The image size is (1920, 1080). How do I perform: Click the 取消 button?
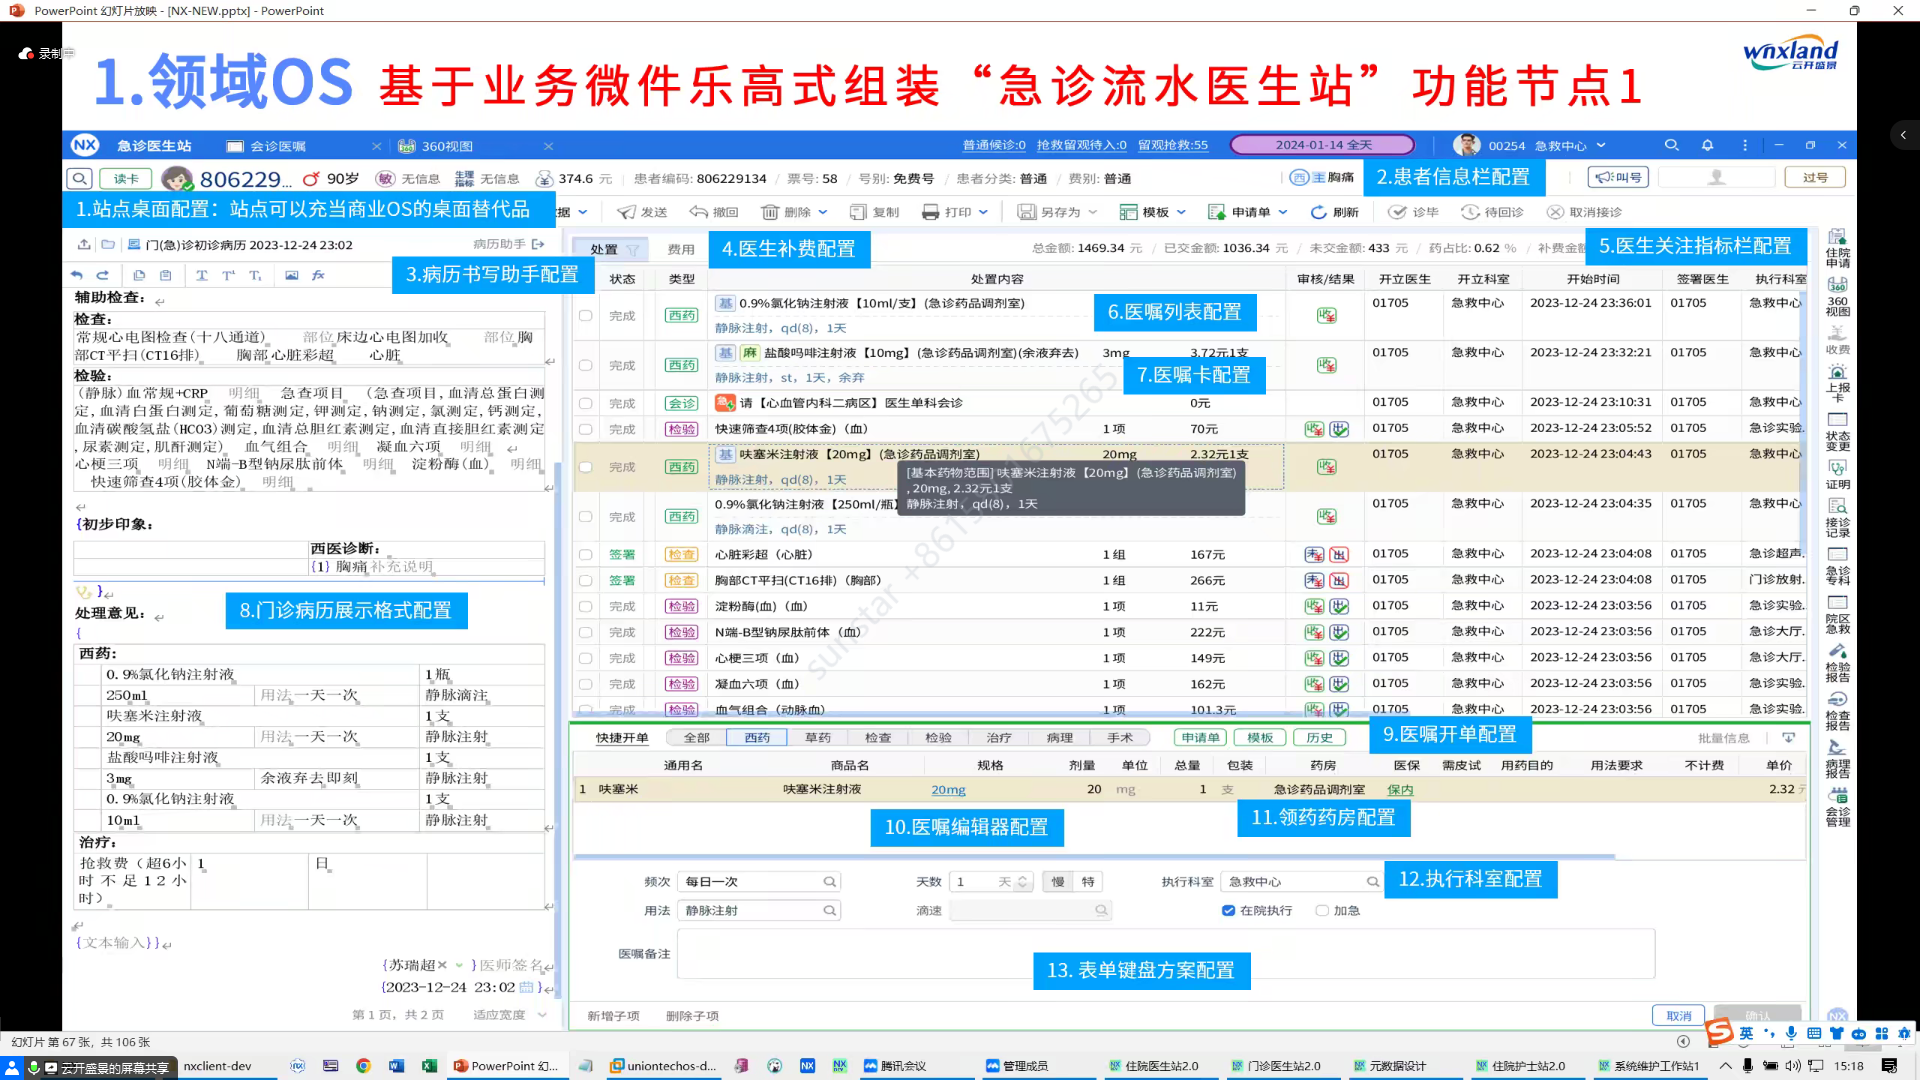[1678, 1015]
